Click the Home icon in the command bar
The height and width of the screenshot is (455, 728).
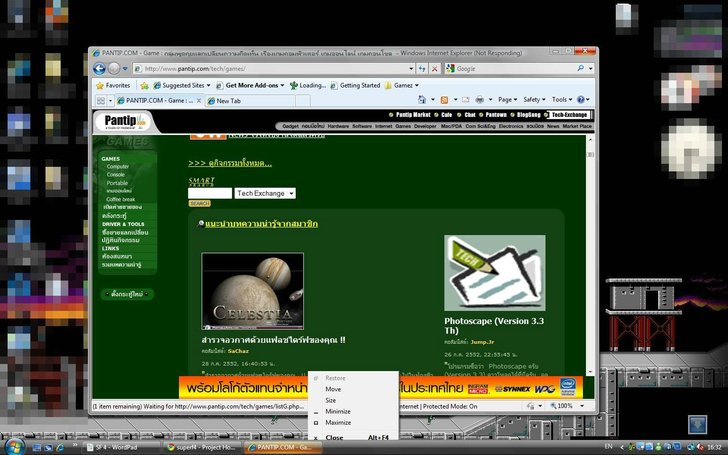422,99
